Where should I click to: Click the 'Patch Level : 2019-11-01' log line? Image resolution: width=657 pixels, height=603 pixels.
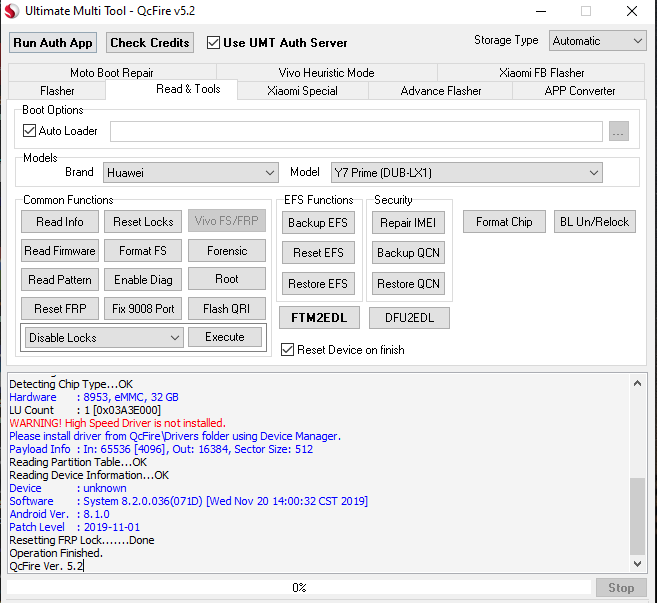(75, 527)
